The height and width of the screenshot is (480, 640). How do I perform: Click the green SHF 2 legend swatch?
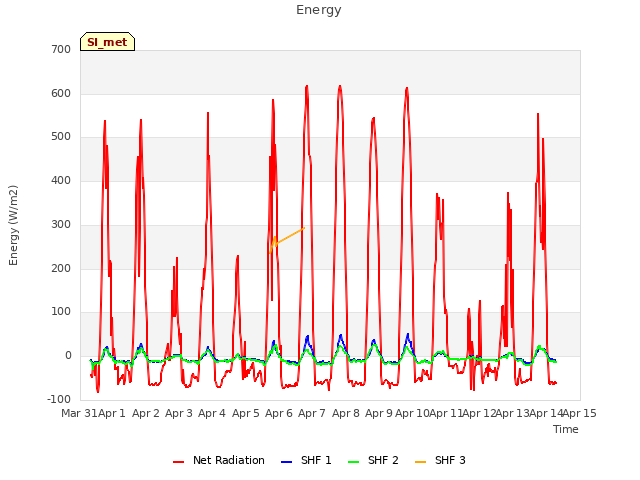tap(353, 462)
